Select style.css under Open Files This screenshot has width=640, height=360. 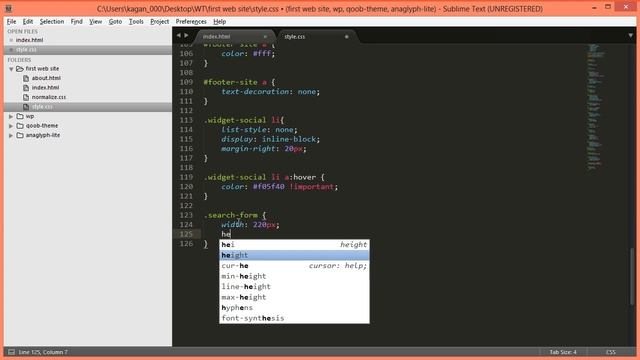click(26, 49)
